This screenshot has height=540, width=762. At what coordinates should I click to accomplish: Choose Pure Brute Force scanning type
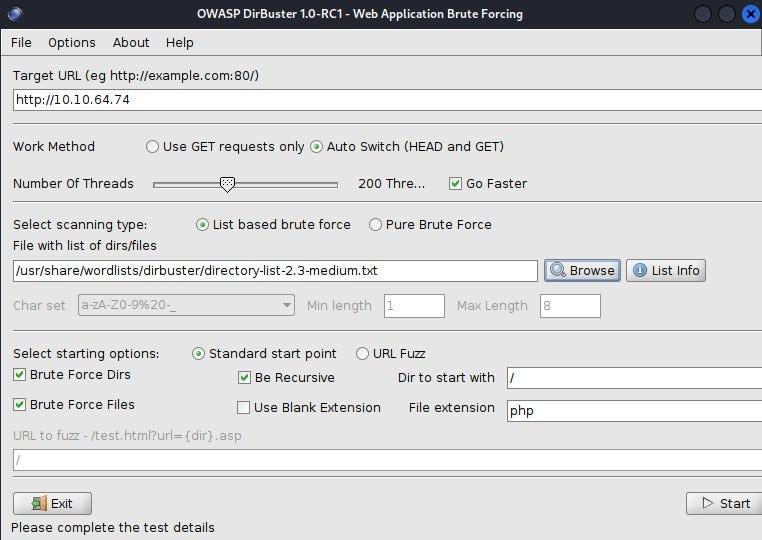coord(376,224)
